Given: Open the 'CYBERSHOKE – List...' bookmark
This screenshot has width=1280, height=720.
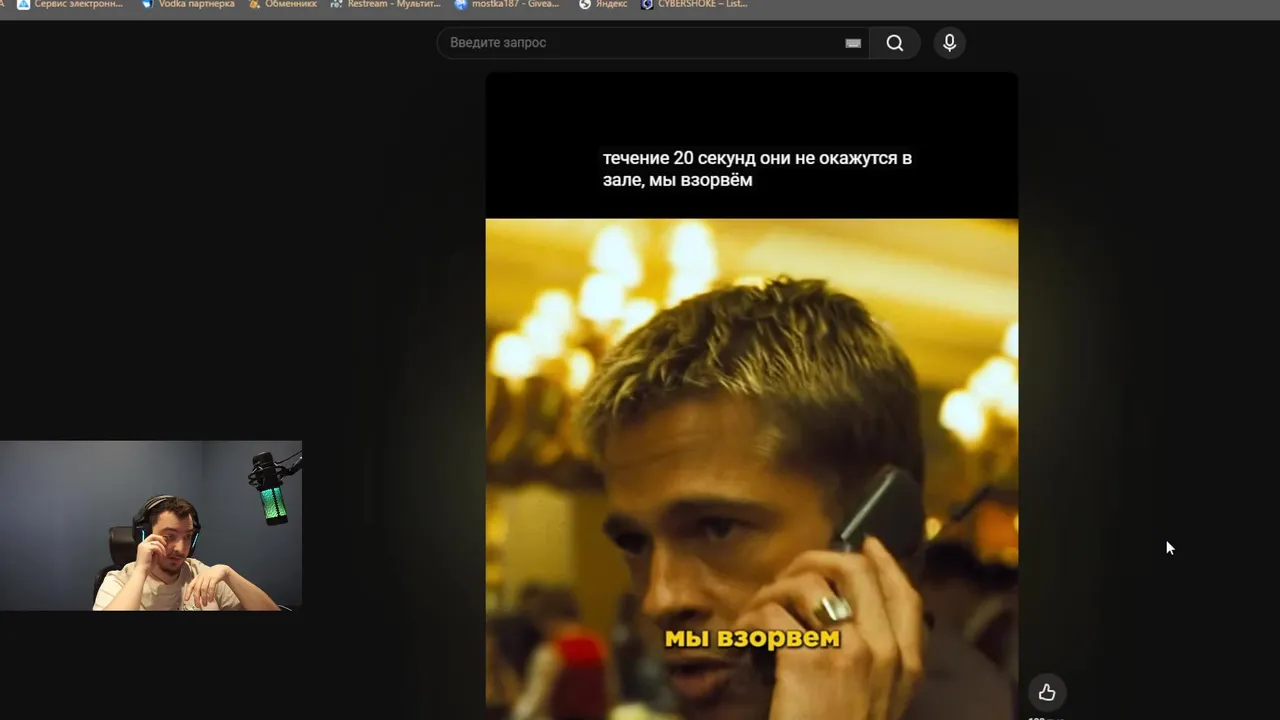Looking at the screenshot, I should point(695,4).
